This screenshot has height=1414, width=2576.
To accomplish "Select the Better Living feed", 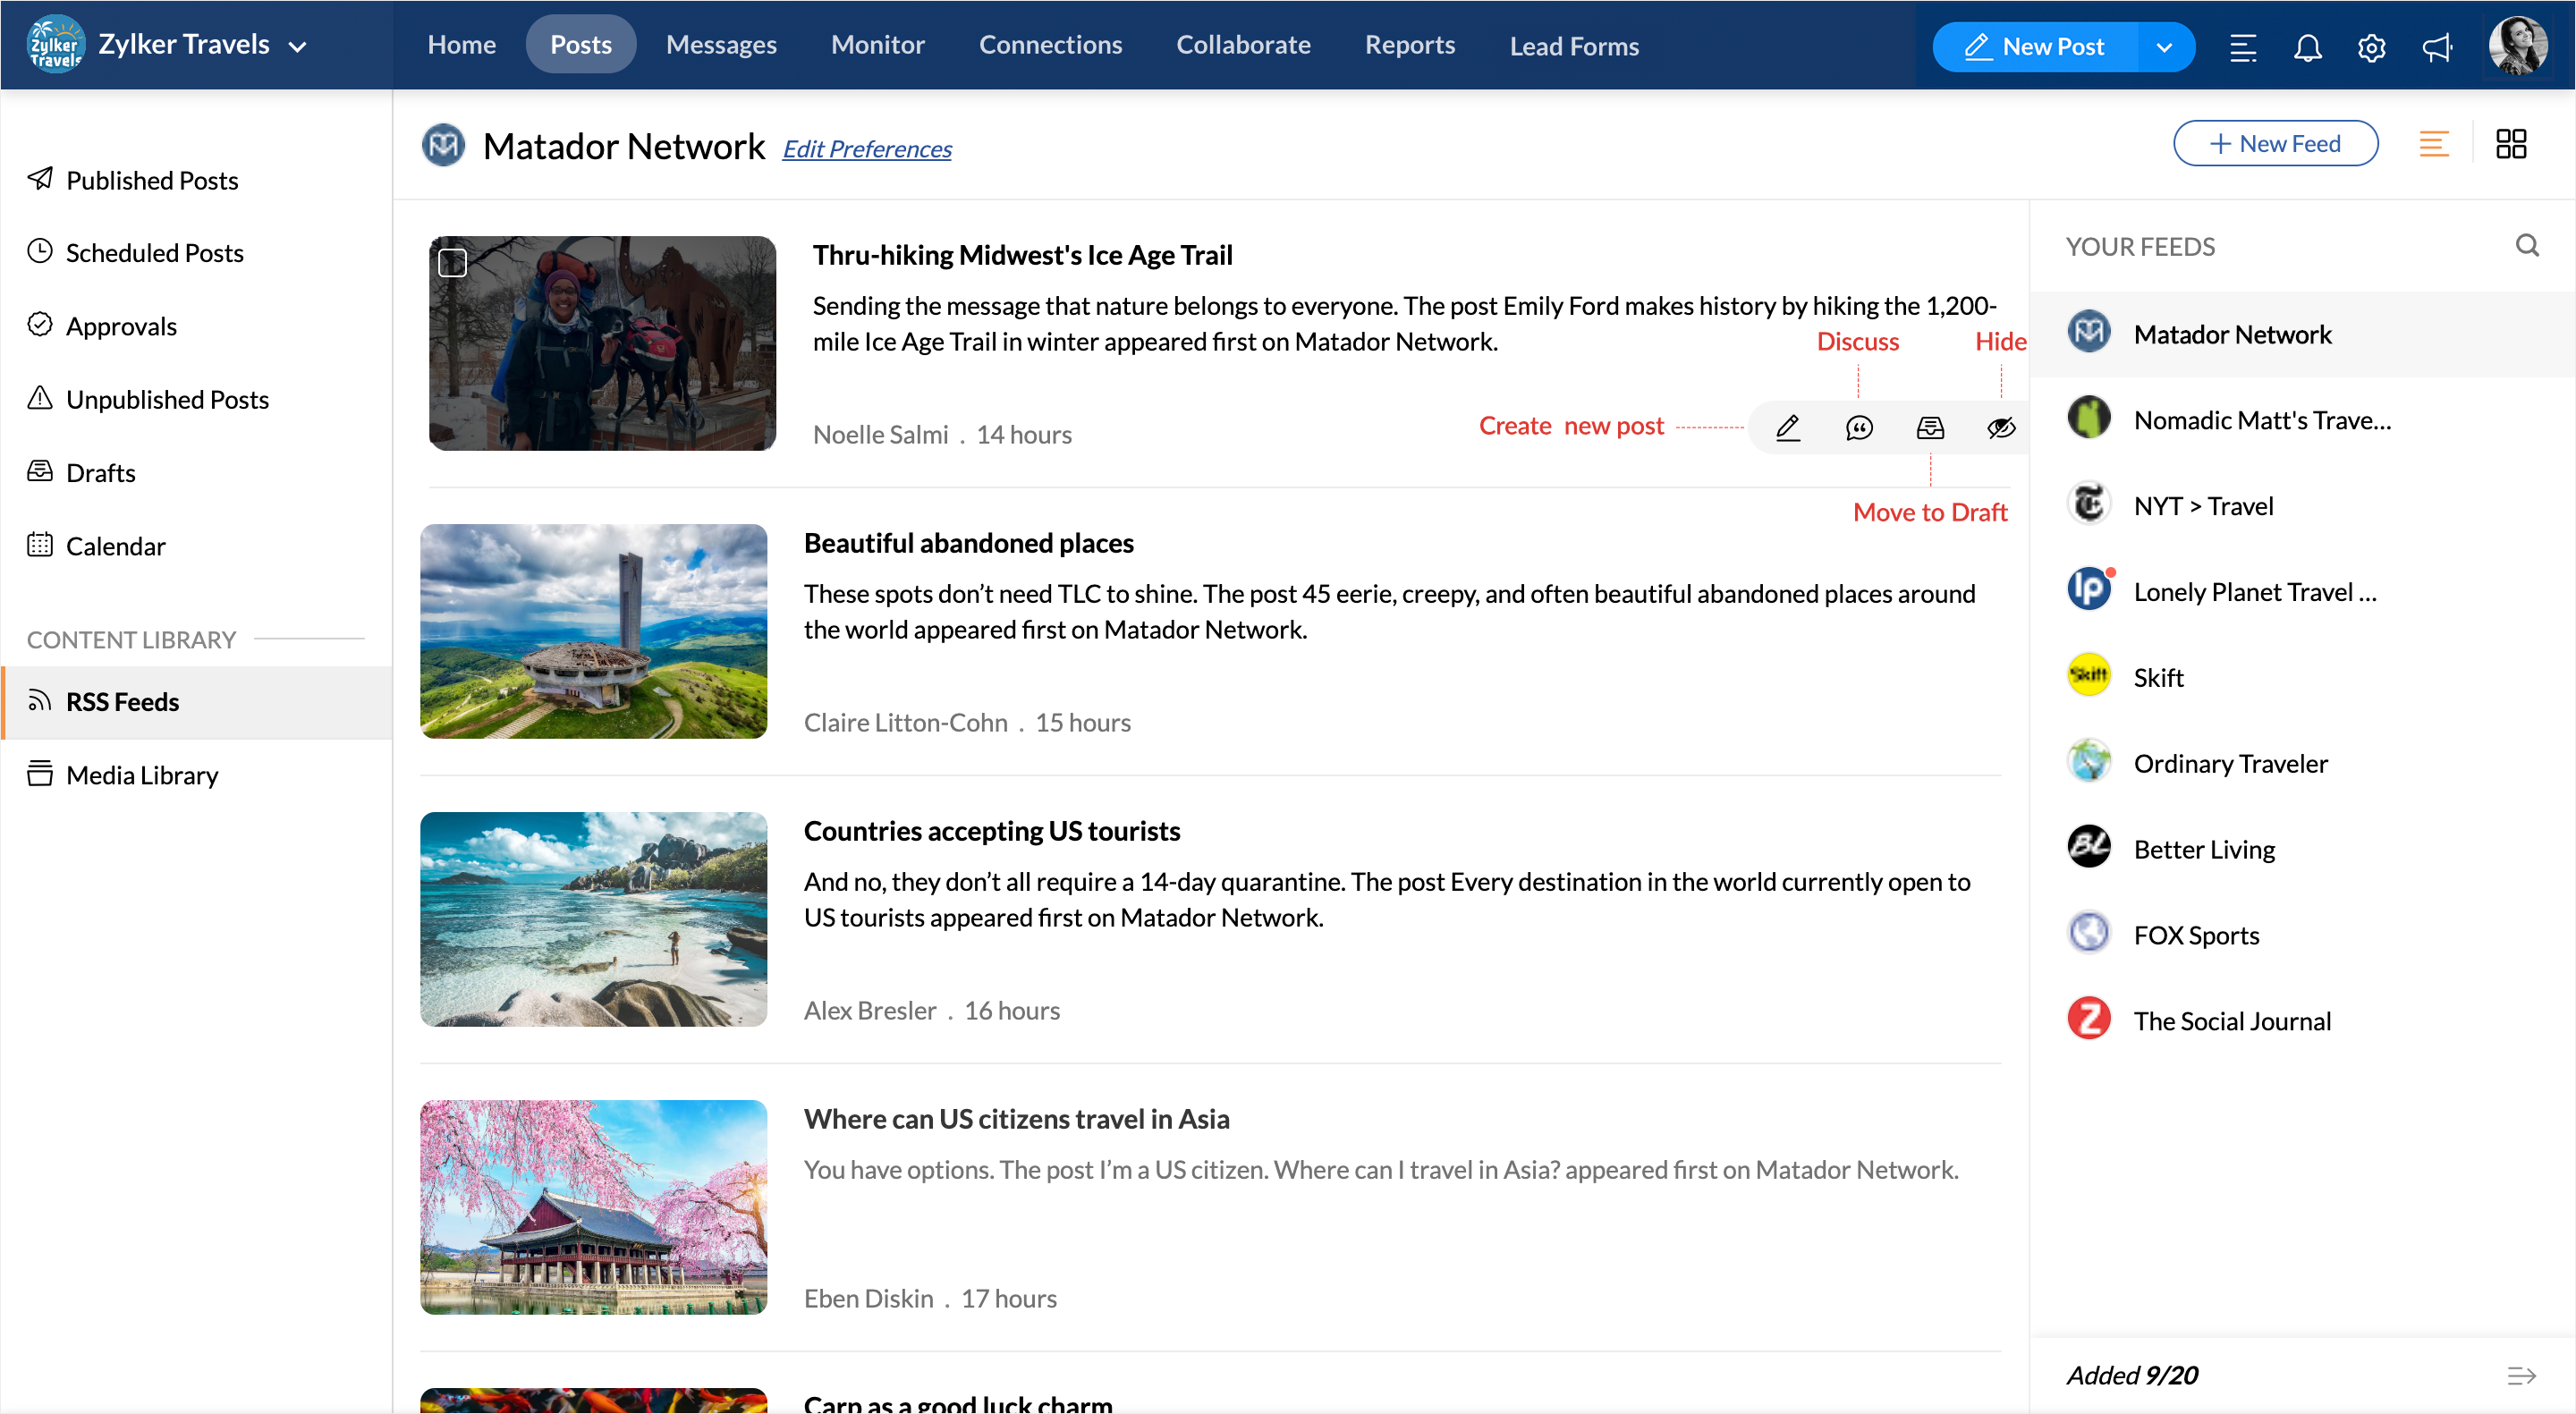I will (2303, 850).
